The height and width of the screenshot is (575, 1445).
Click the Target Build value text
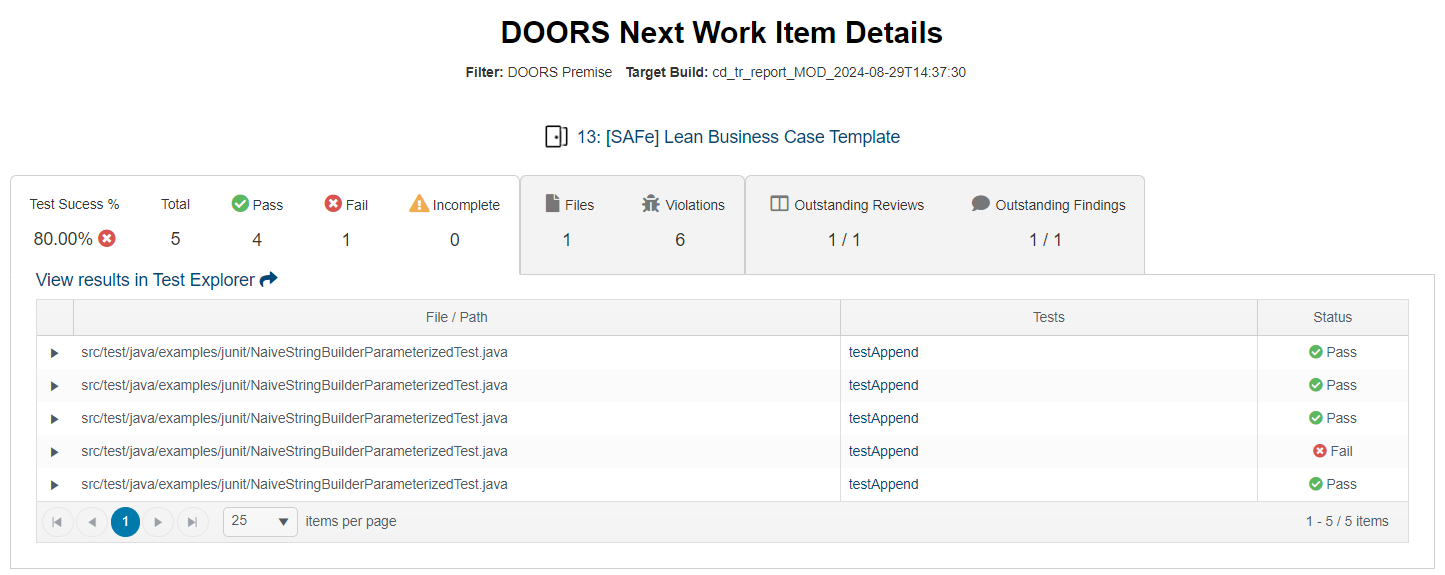[838, 72]
